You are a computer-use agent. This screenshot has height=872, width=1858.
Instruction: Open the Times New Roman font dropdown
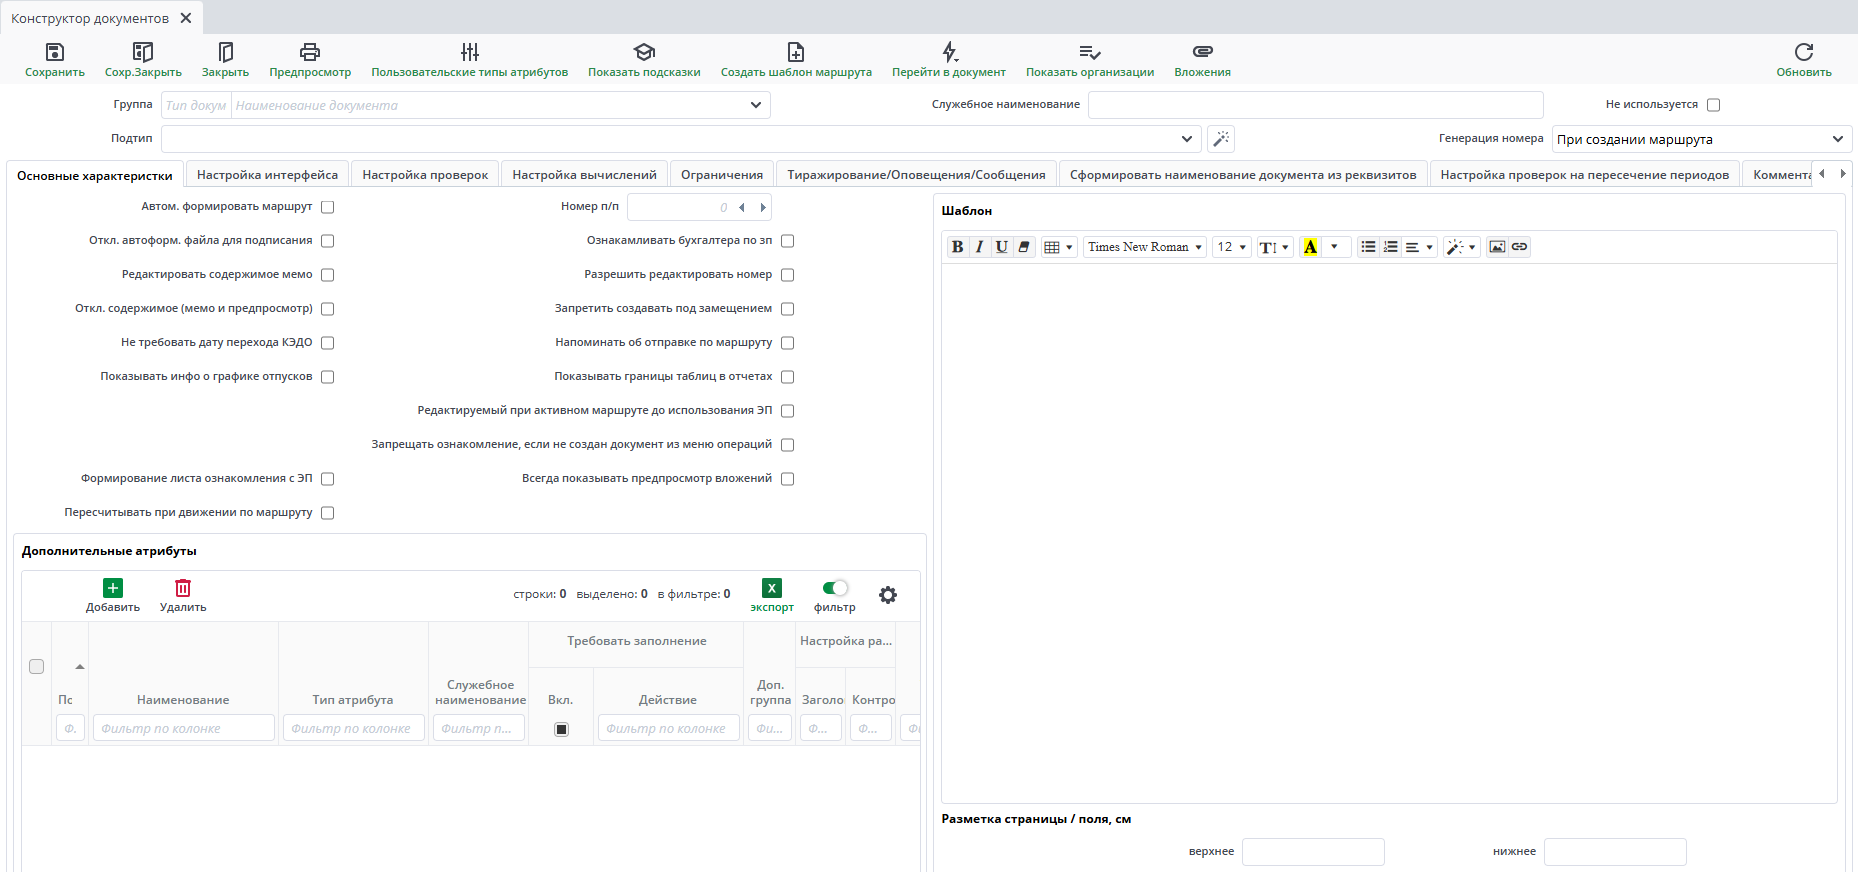tap(1144, 247)
